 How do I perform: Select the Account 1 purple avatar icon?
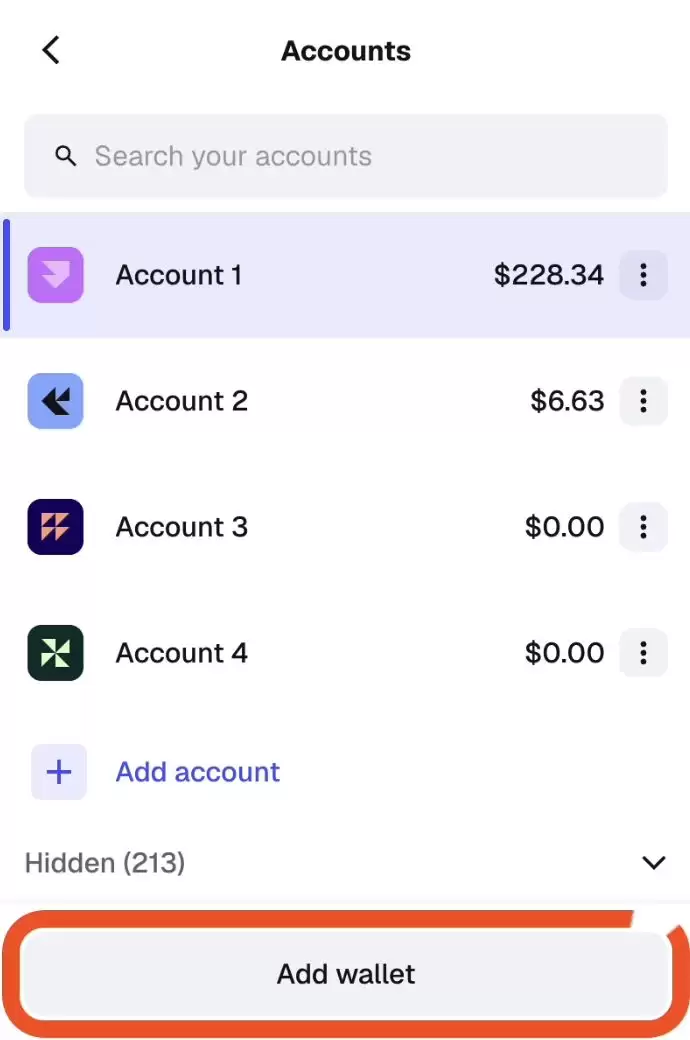[x=55, y=274]
